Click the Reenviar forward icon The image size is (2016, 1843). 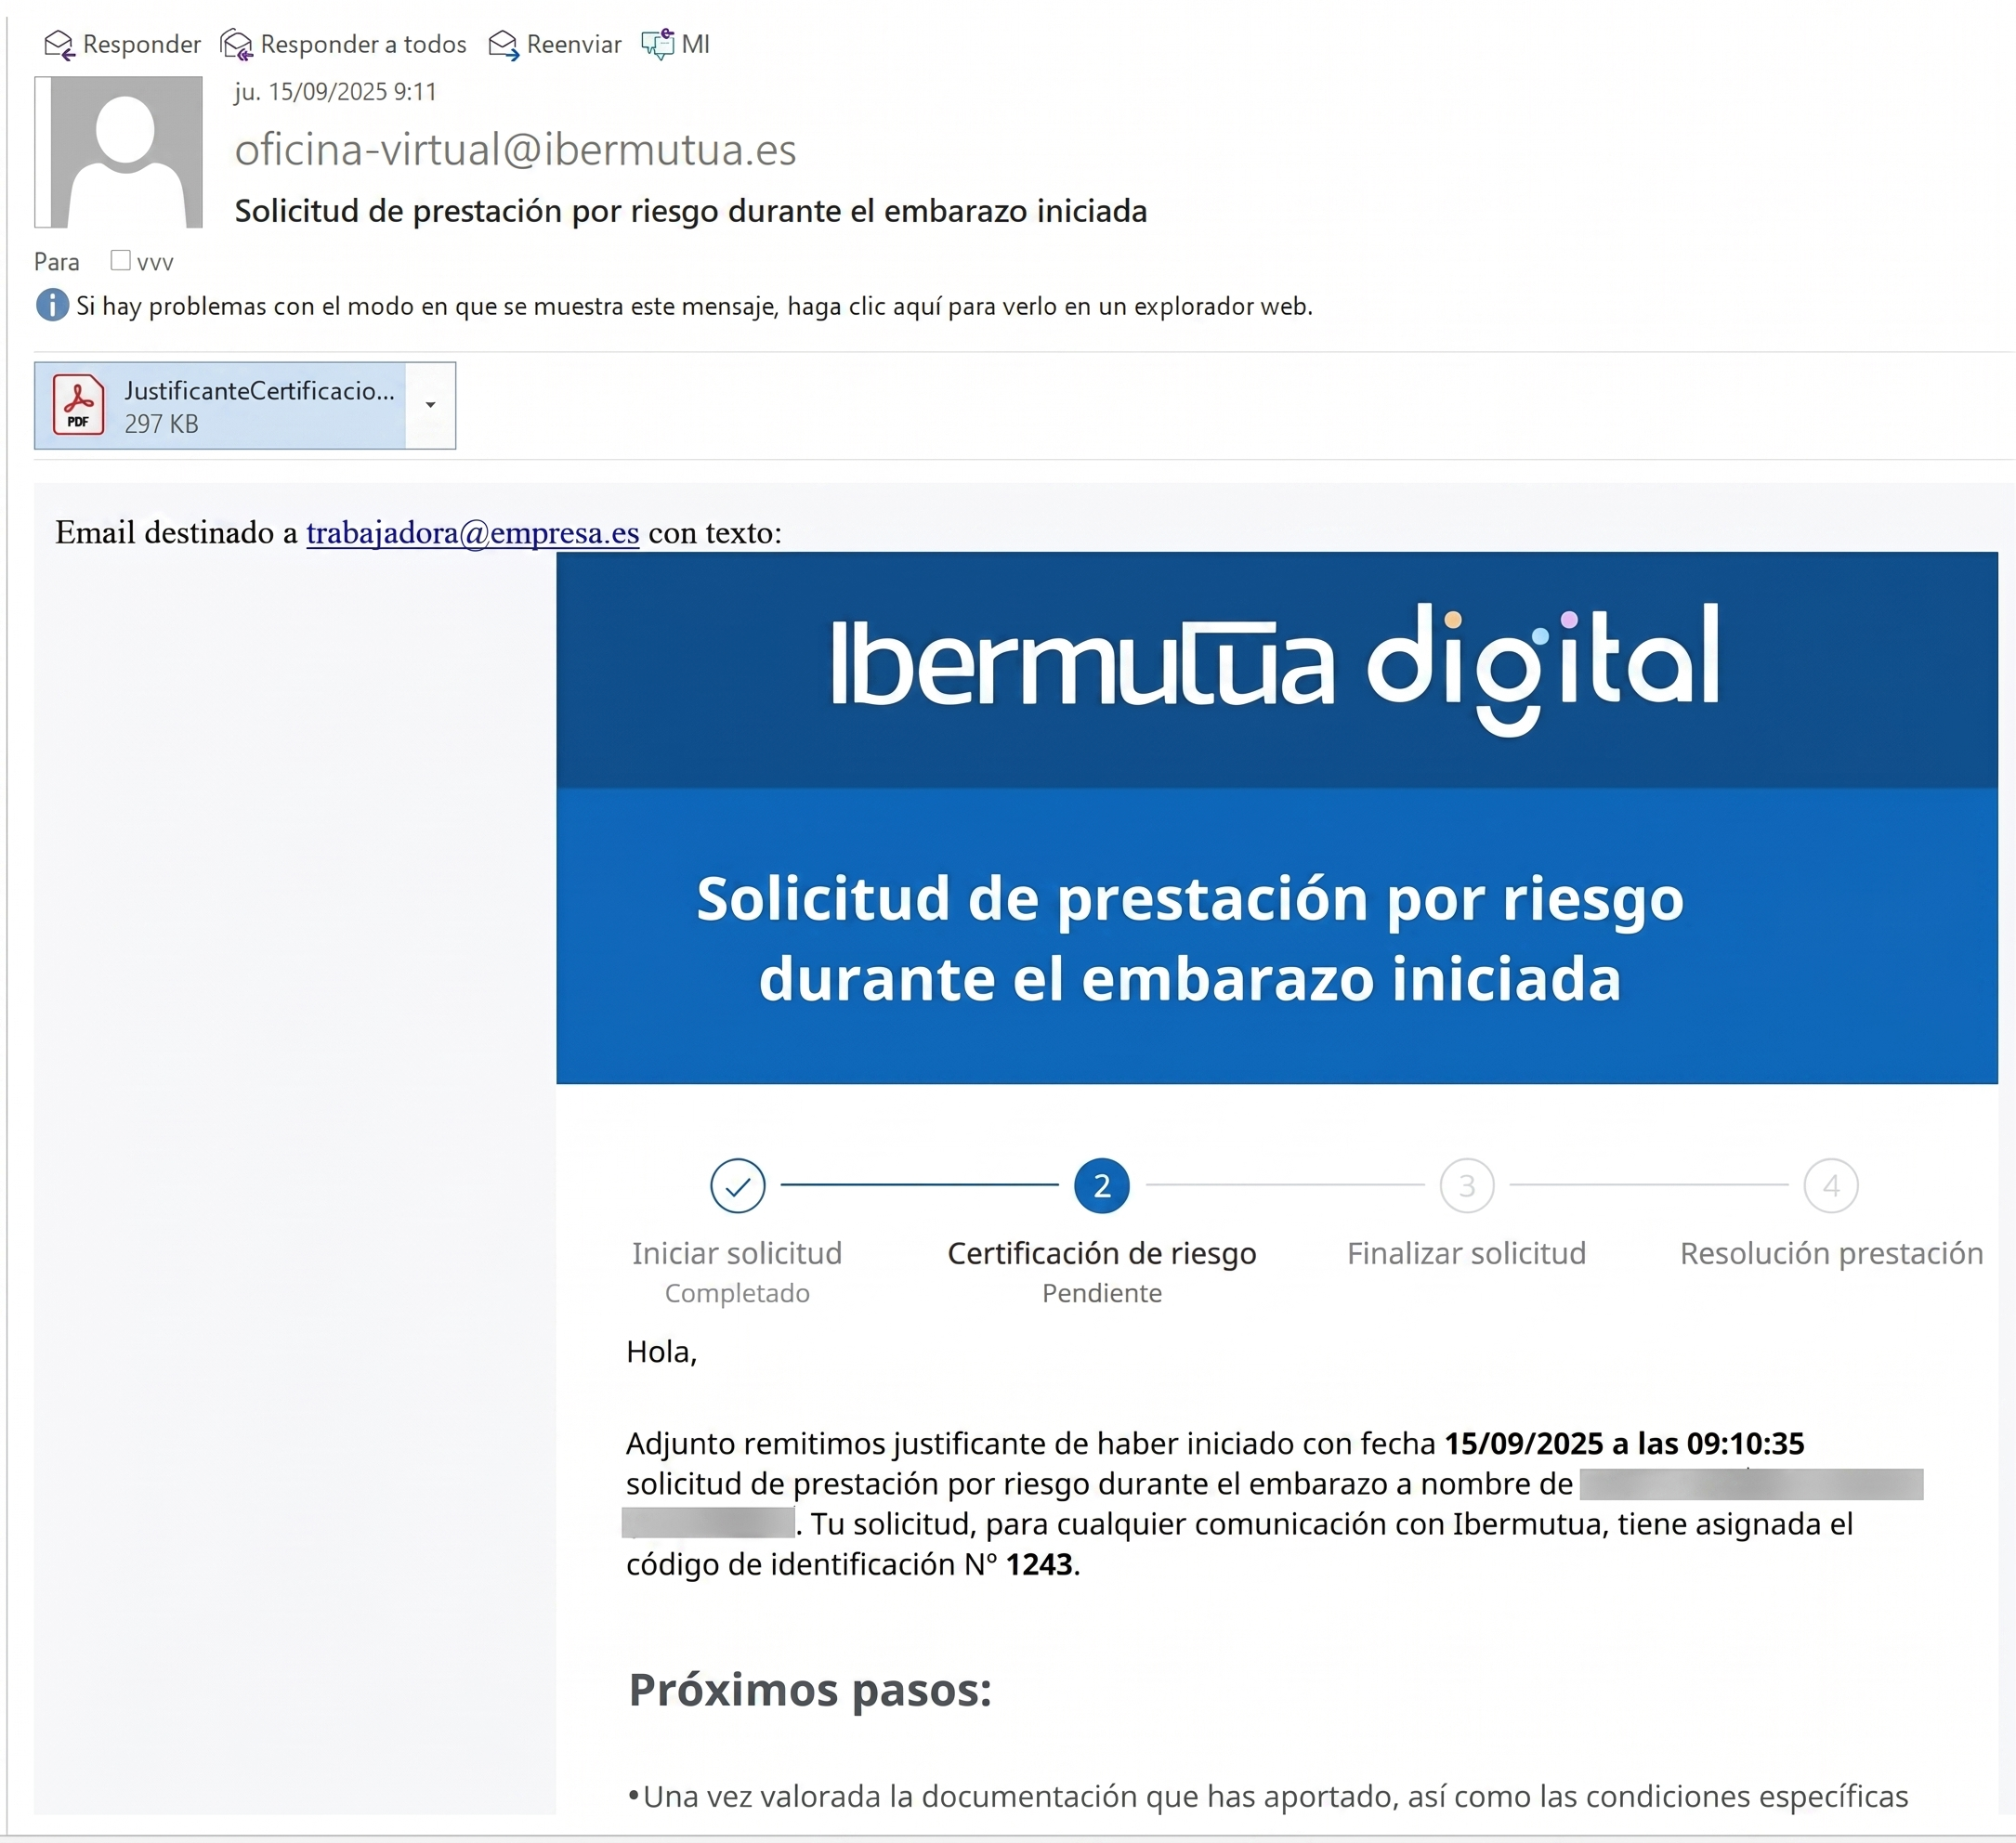(x=504, y=44)
